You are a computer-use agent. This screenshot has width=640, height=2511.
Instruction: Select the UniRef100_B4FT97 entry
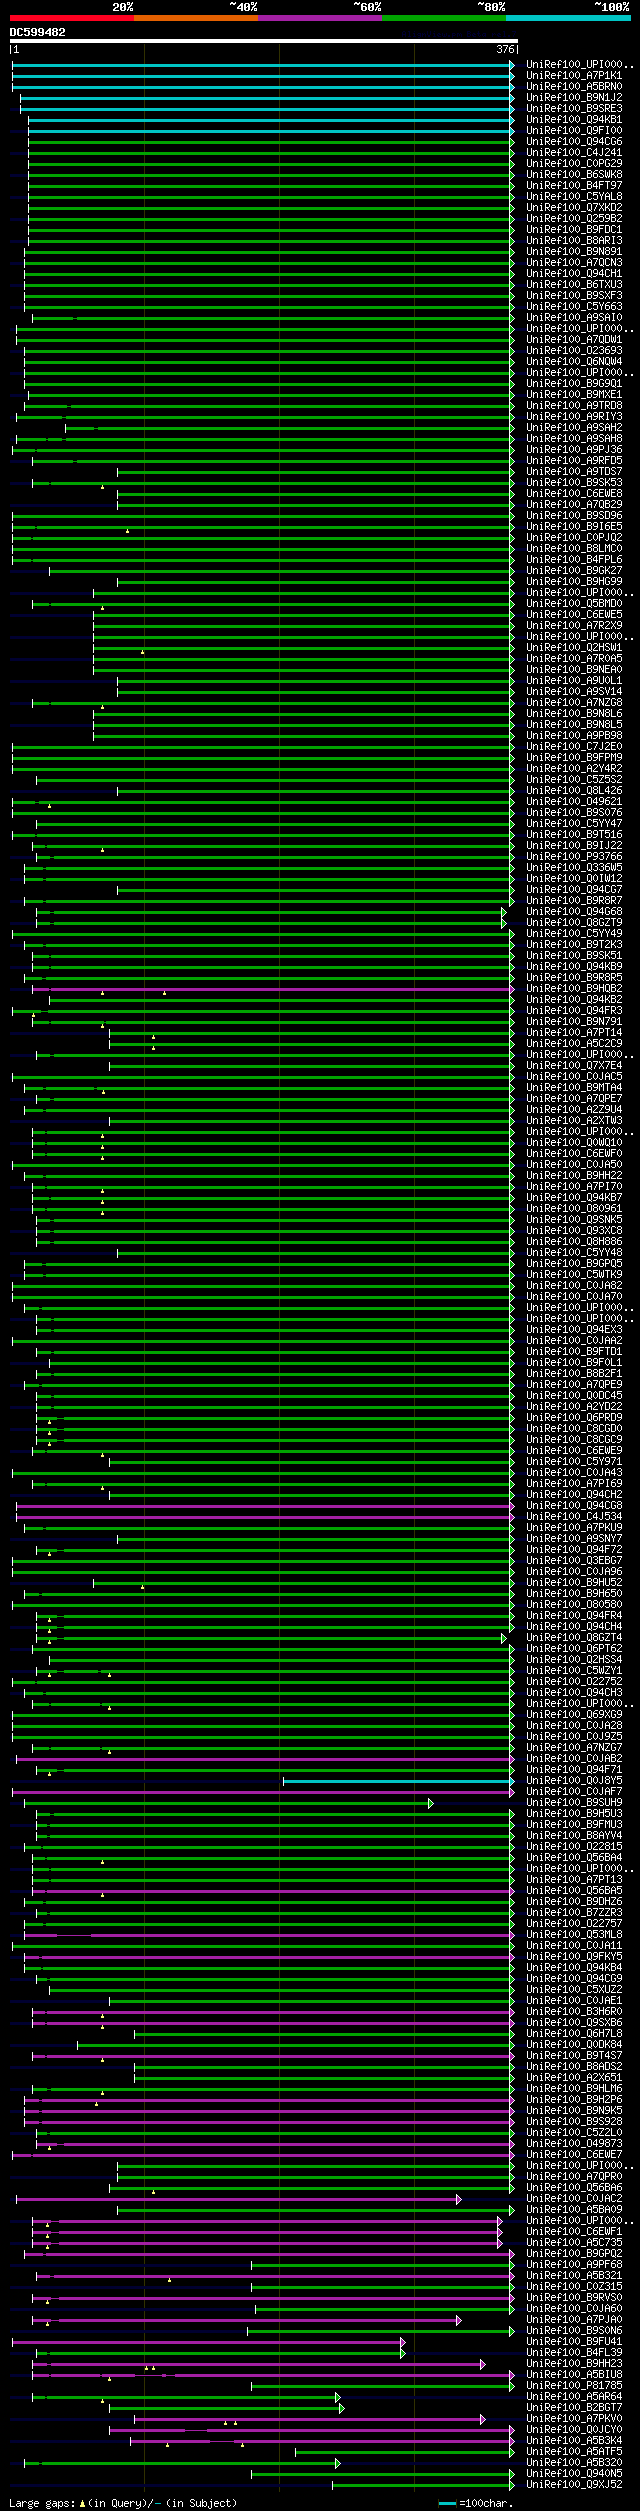(x=574, y=186)
